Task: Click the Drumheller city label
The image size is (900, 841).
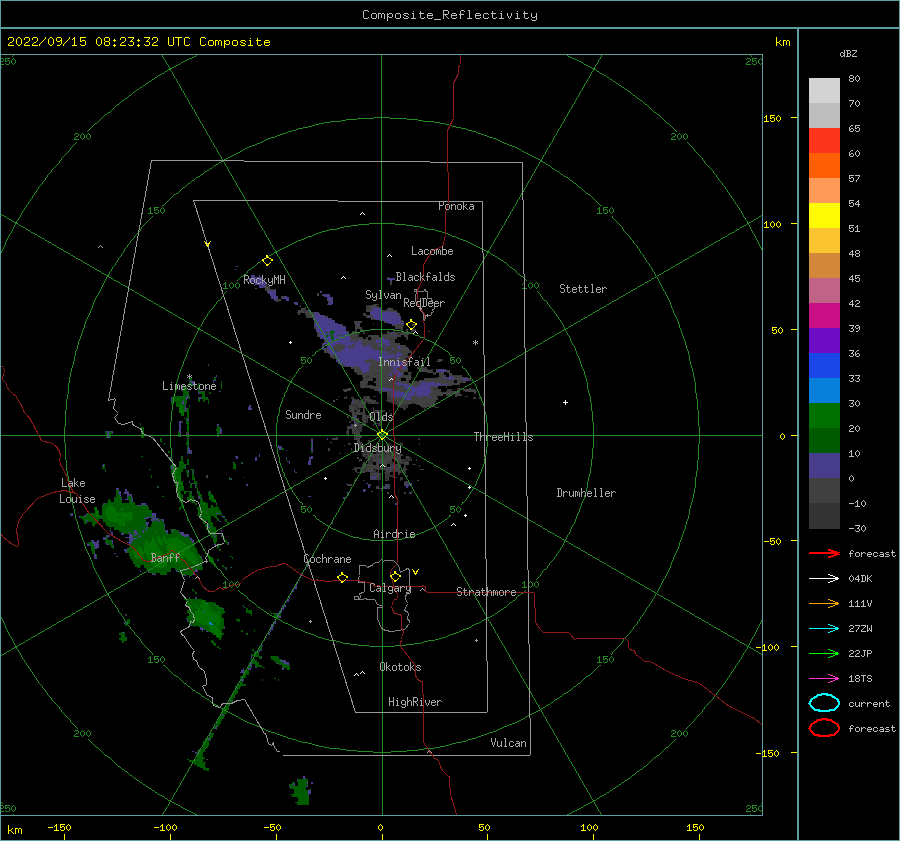Action: (x=586, y=493)
